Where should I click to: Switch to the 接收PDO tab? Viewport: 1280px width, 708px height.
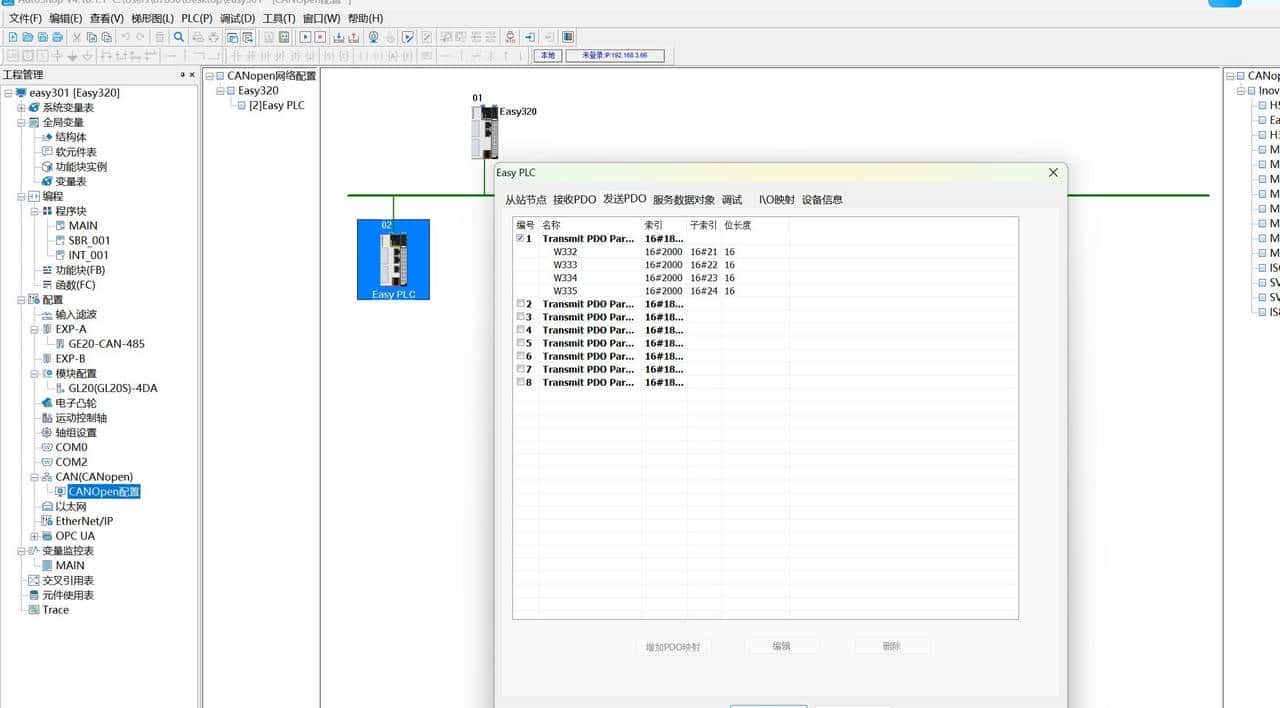click(574, 199)
